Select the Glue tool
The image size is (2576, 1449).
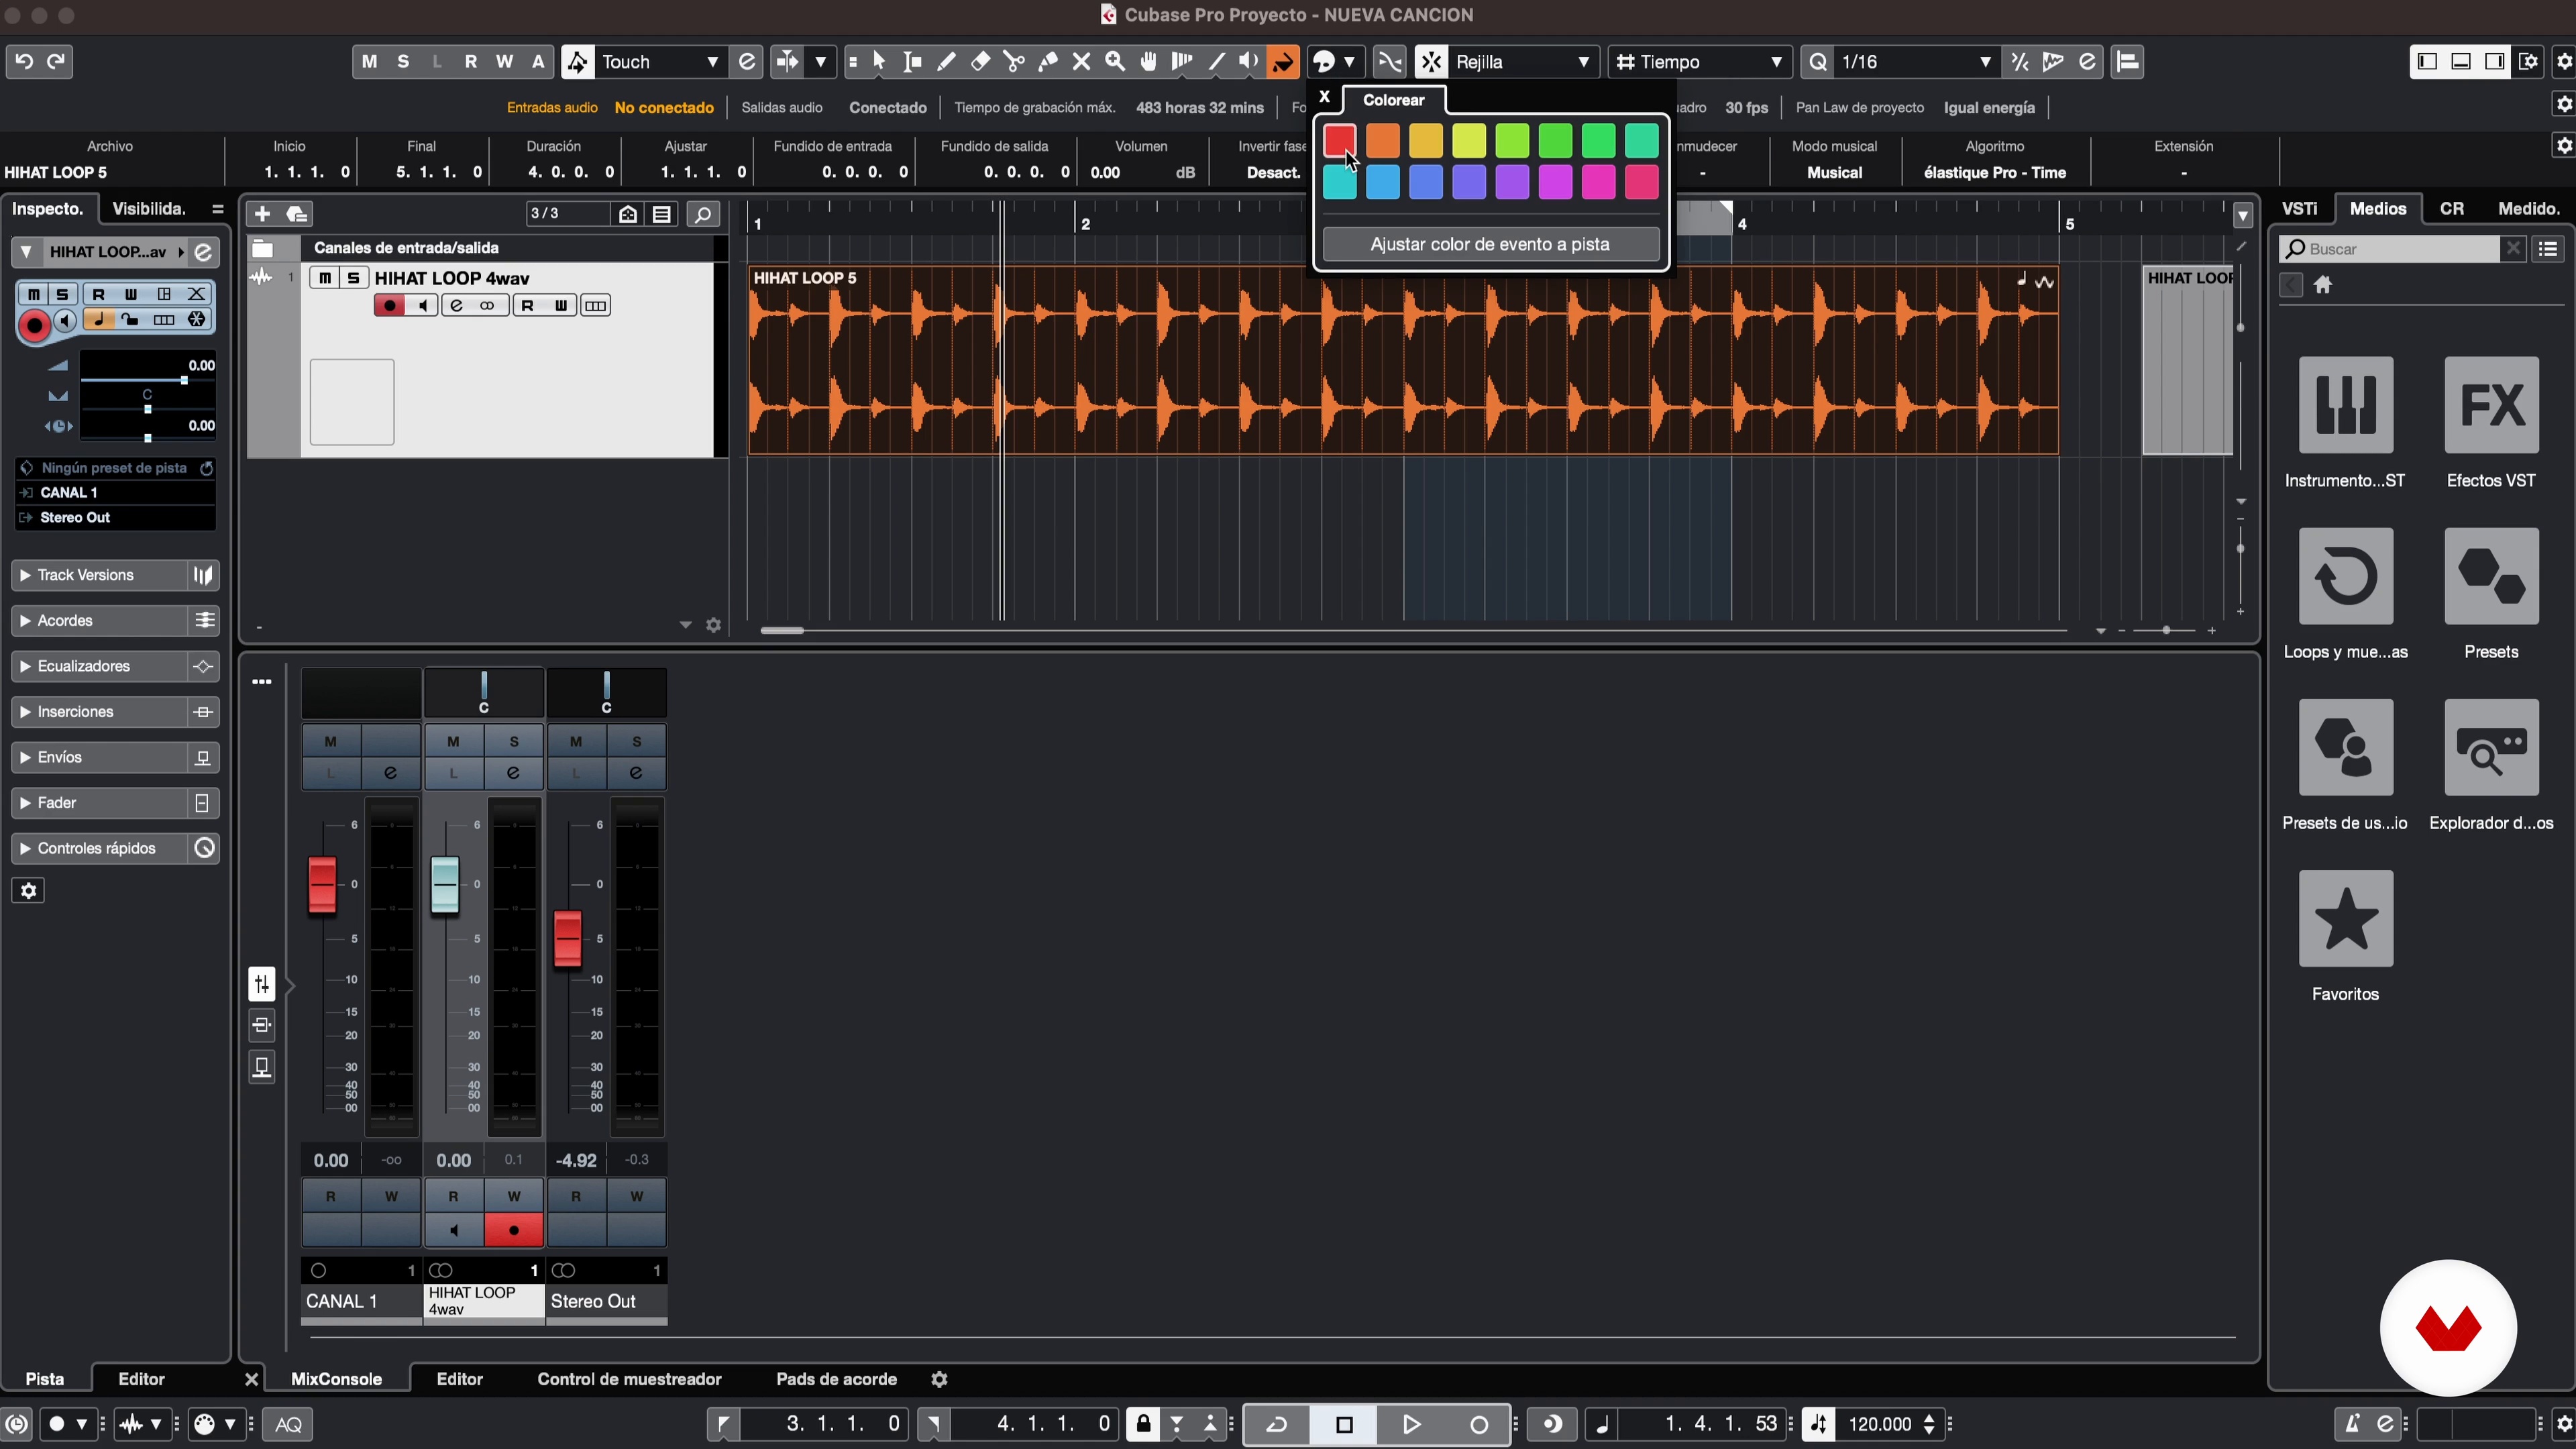[1048, 62]
